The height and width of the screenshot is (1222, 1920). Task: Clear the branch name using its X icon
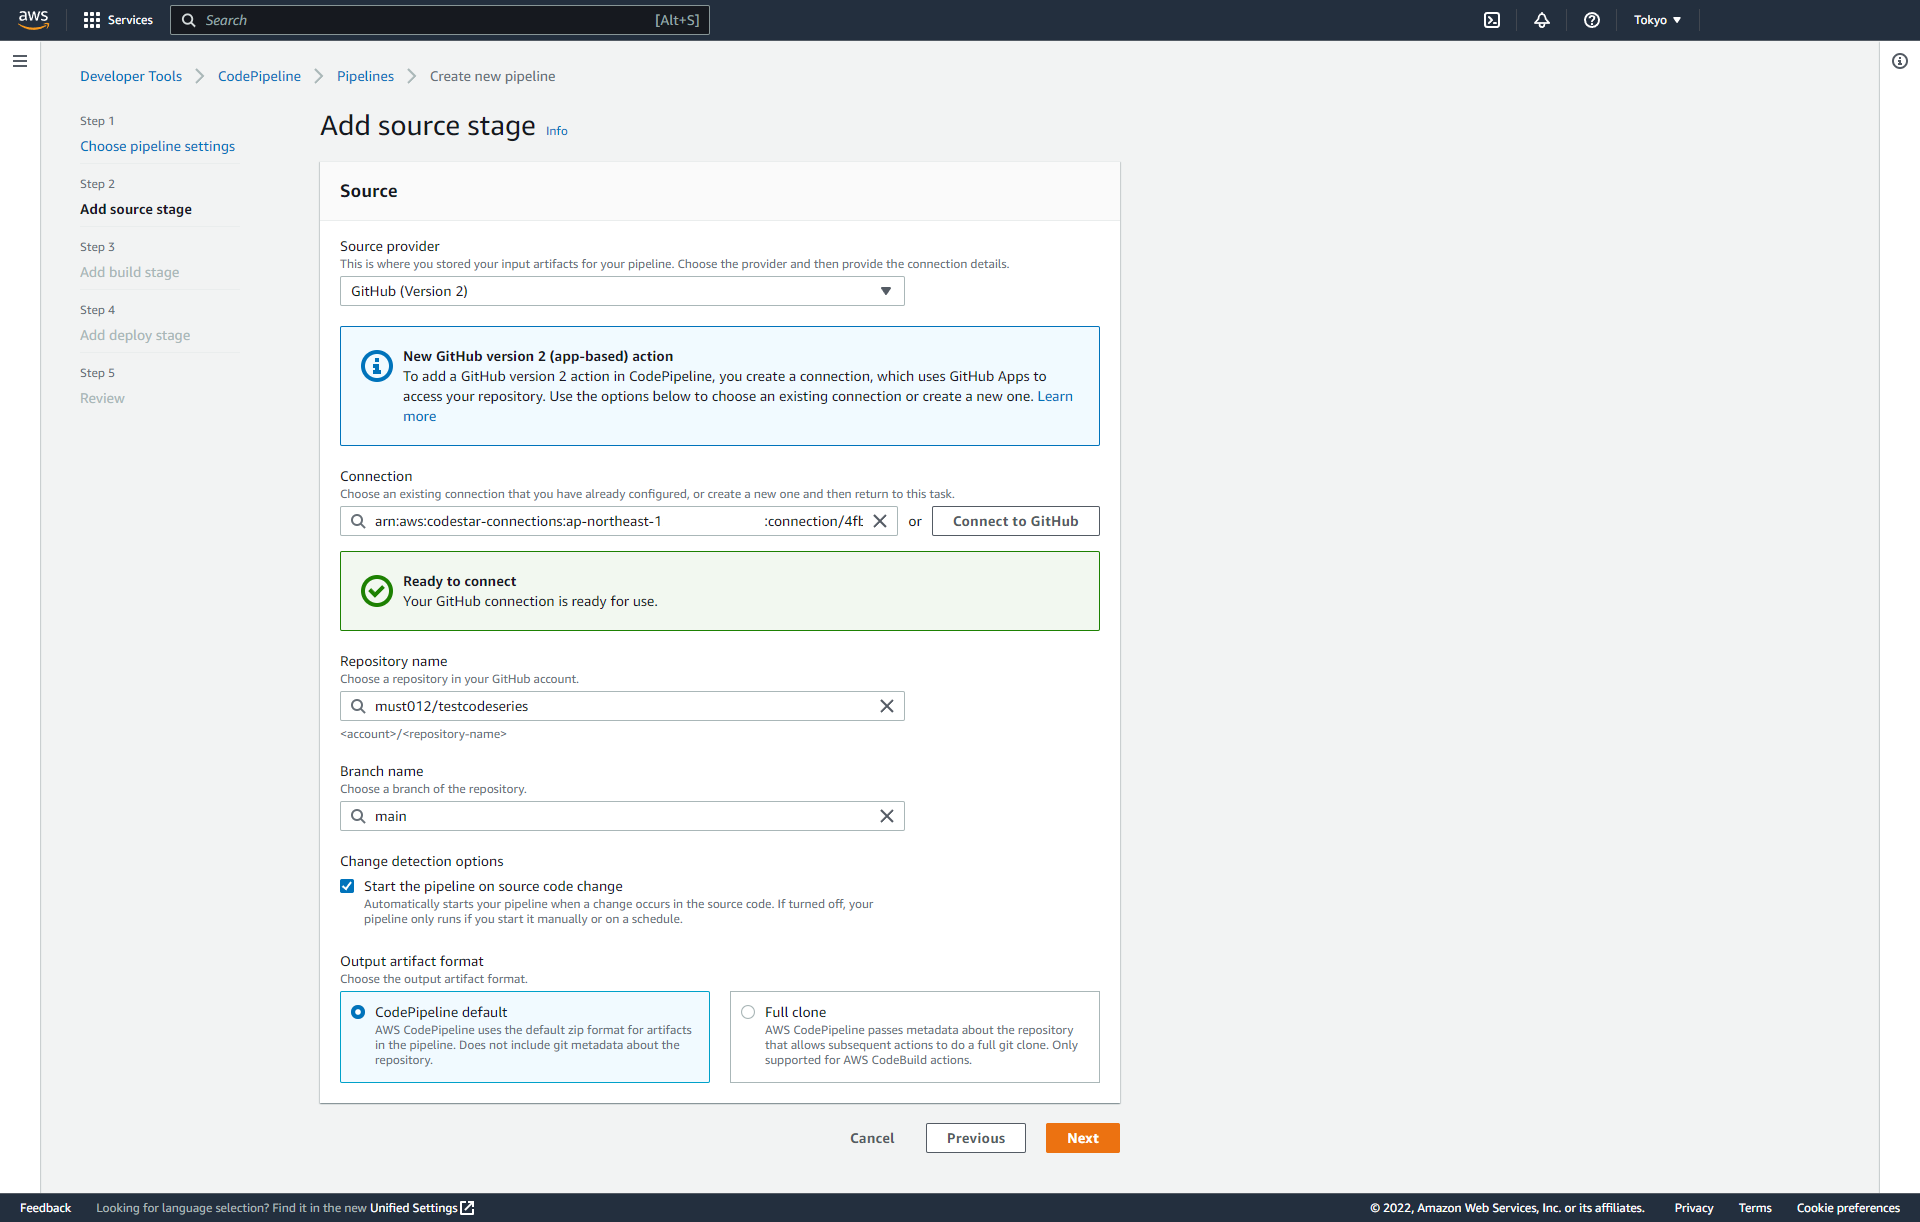coord(886,816)
